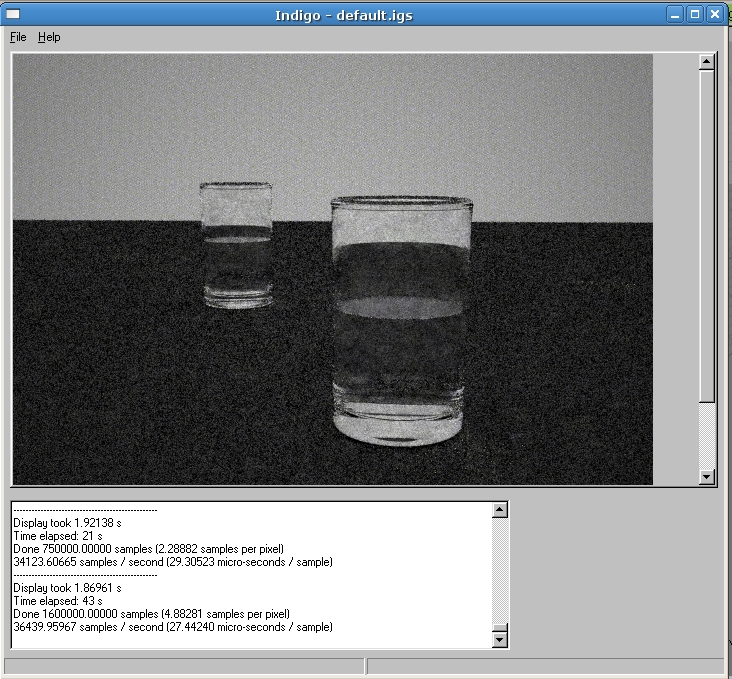Maximize the Indigo window

coord(695,14)
